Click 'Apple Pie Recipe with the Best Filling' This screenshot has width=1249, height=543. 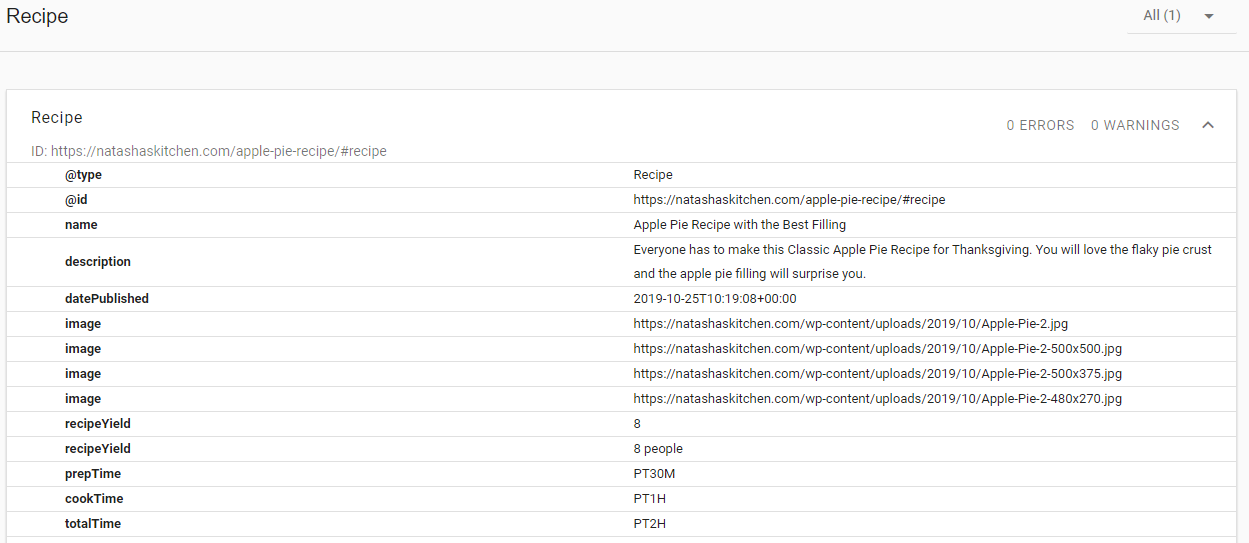[740, 225]
